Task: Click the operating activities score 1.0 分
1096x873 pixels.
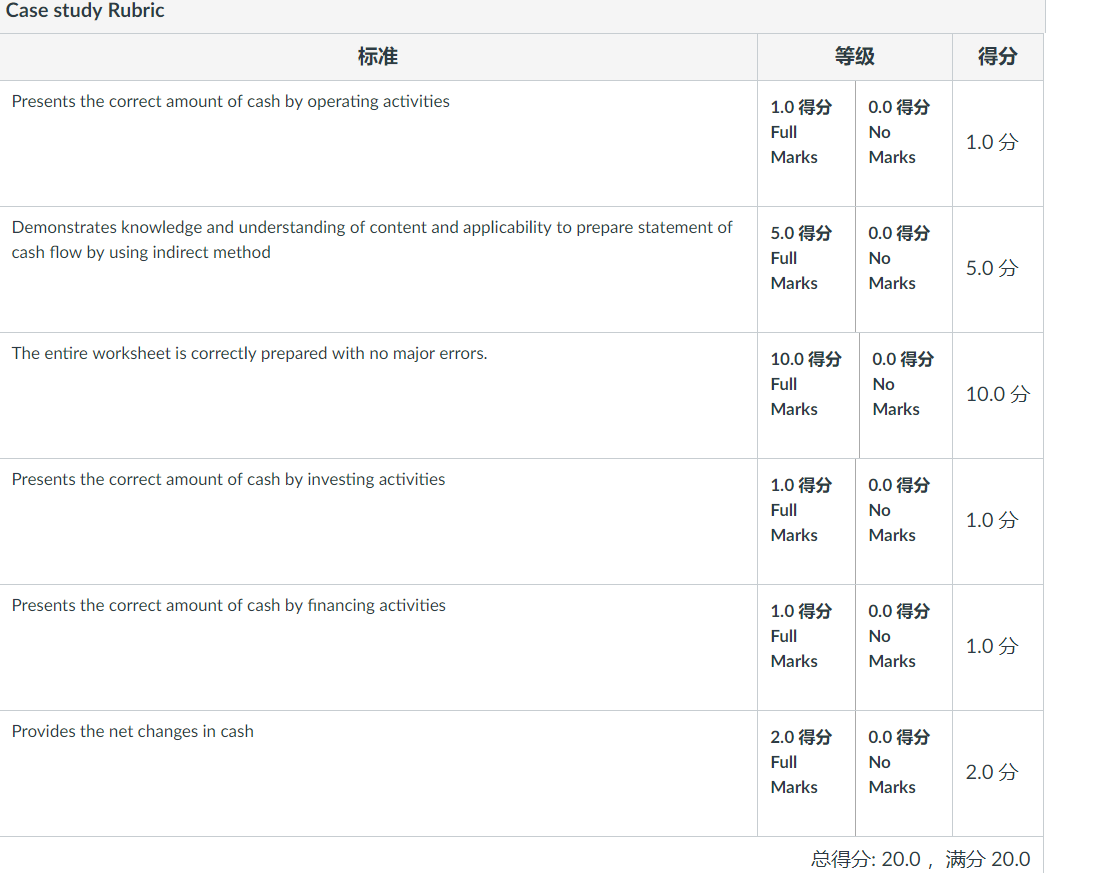Action: (992, 143)
